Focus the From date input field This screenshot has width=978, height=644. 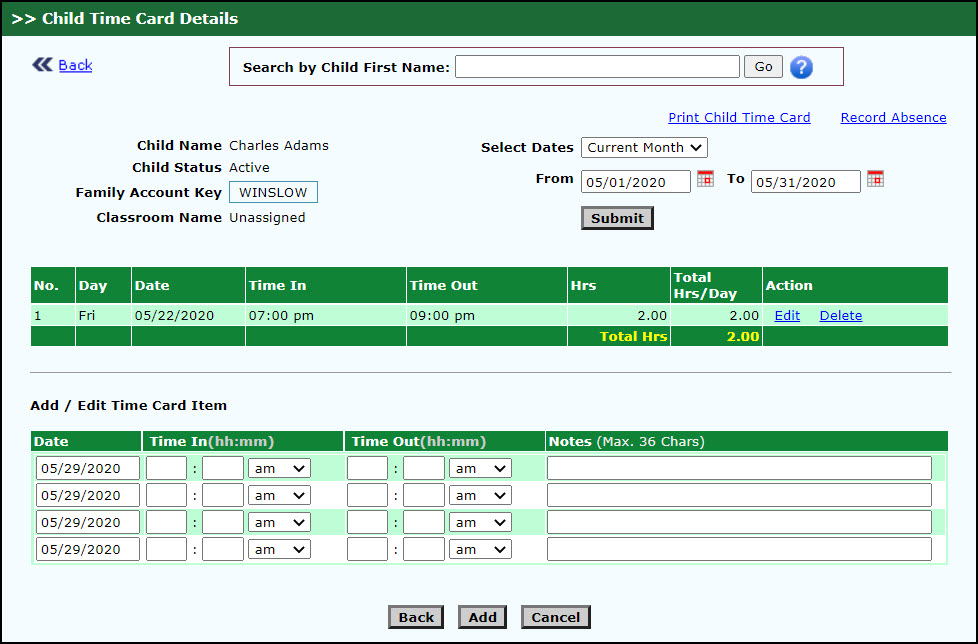635,182
